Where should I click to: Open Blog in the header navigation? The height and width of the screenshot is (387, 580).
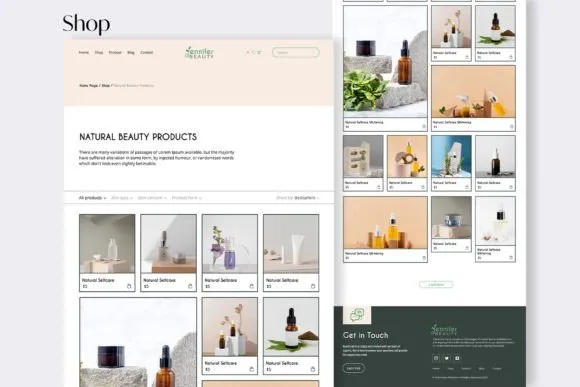pos(131,53)
